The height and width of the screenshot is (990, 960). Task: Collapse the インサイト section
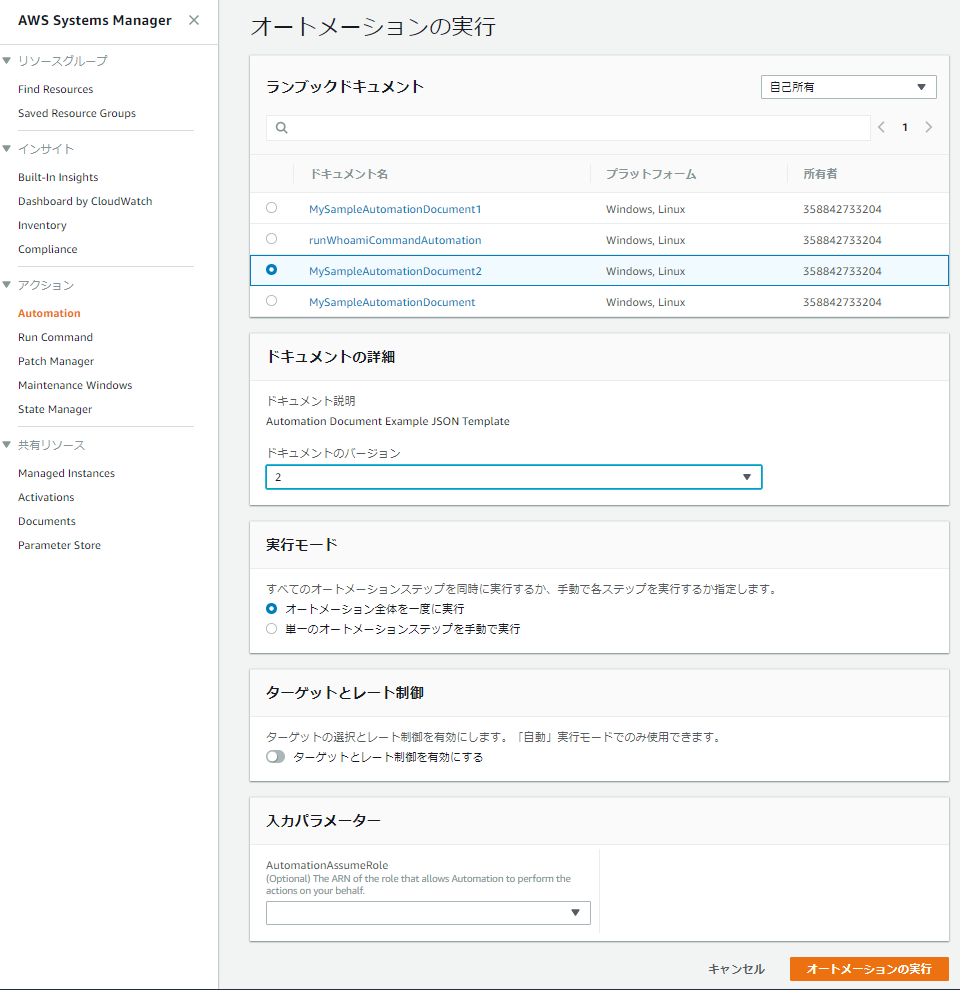click(x=7, y=149)
